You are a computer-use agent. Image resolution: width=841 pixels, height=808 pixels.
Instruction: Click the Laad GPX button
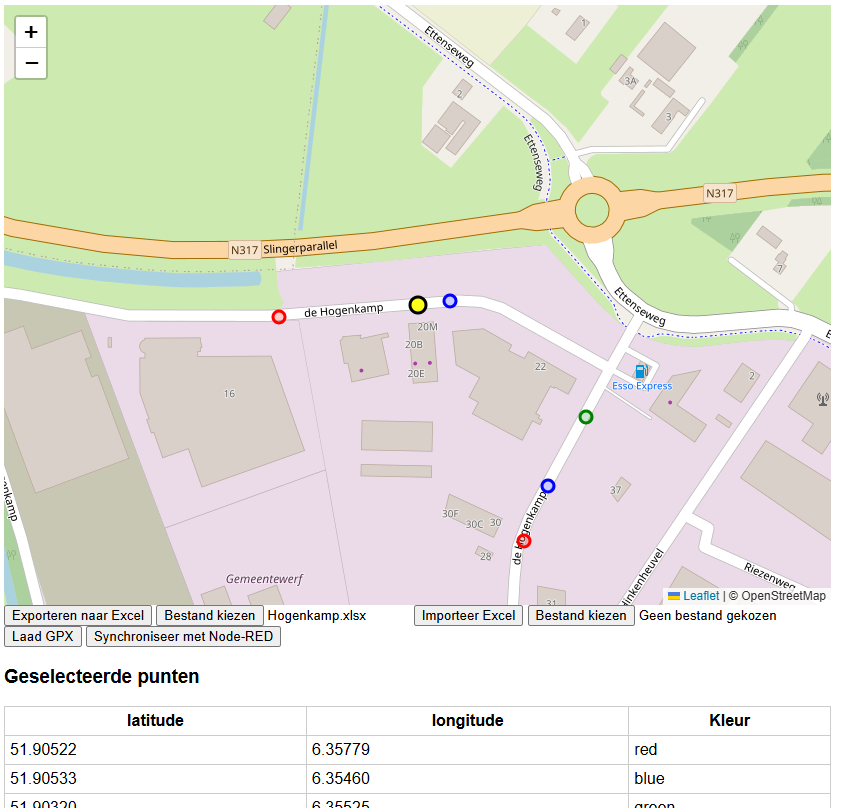click(x=42, y=636)
